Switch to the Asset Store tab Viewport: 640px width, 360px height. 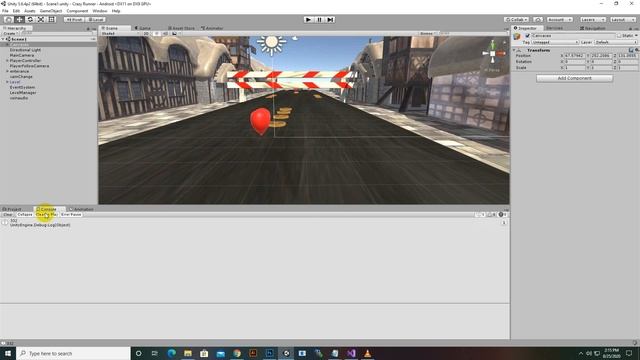[182, 28]
